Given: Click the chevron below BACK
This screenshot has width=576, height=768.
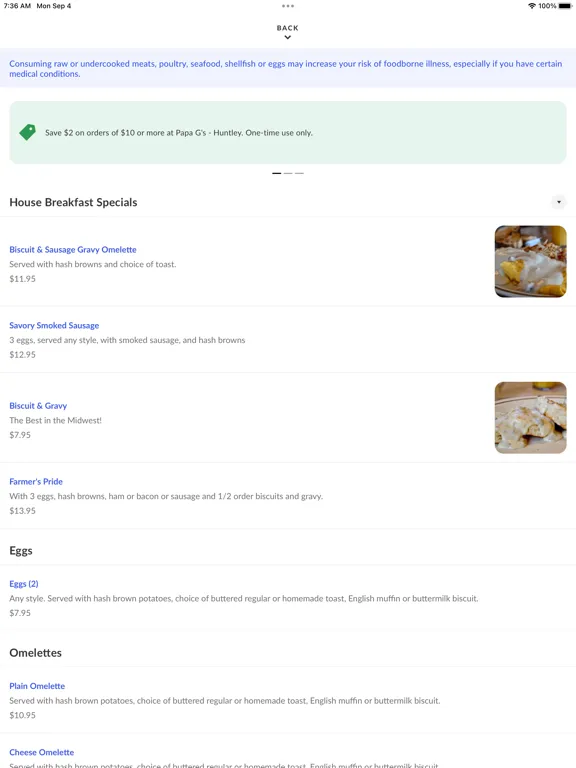Looking at the screenshot, I should pos(288,37).
